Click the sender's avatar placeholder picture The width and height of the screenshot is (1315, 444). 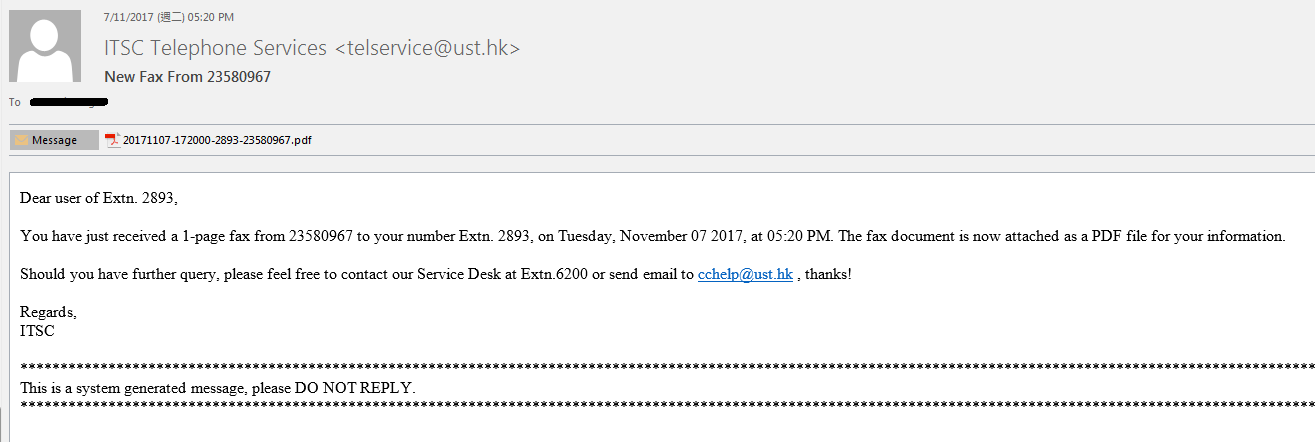point(45,46)
